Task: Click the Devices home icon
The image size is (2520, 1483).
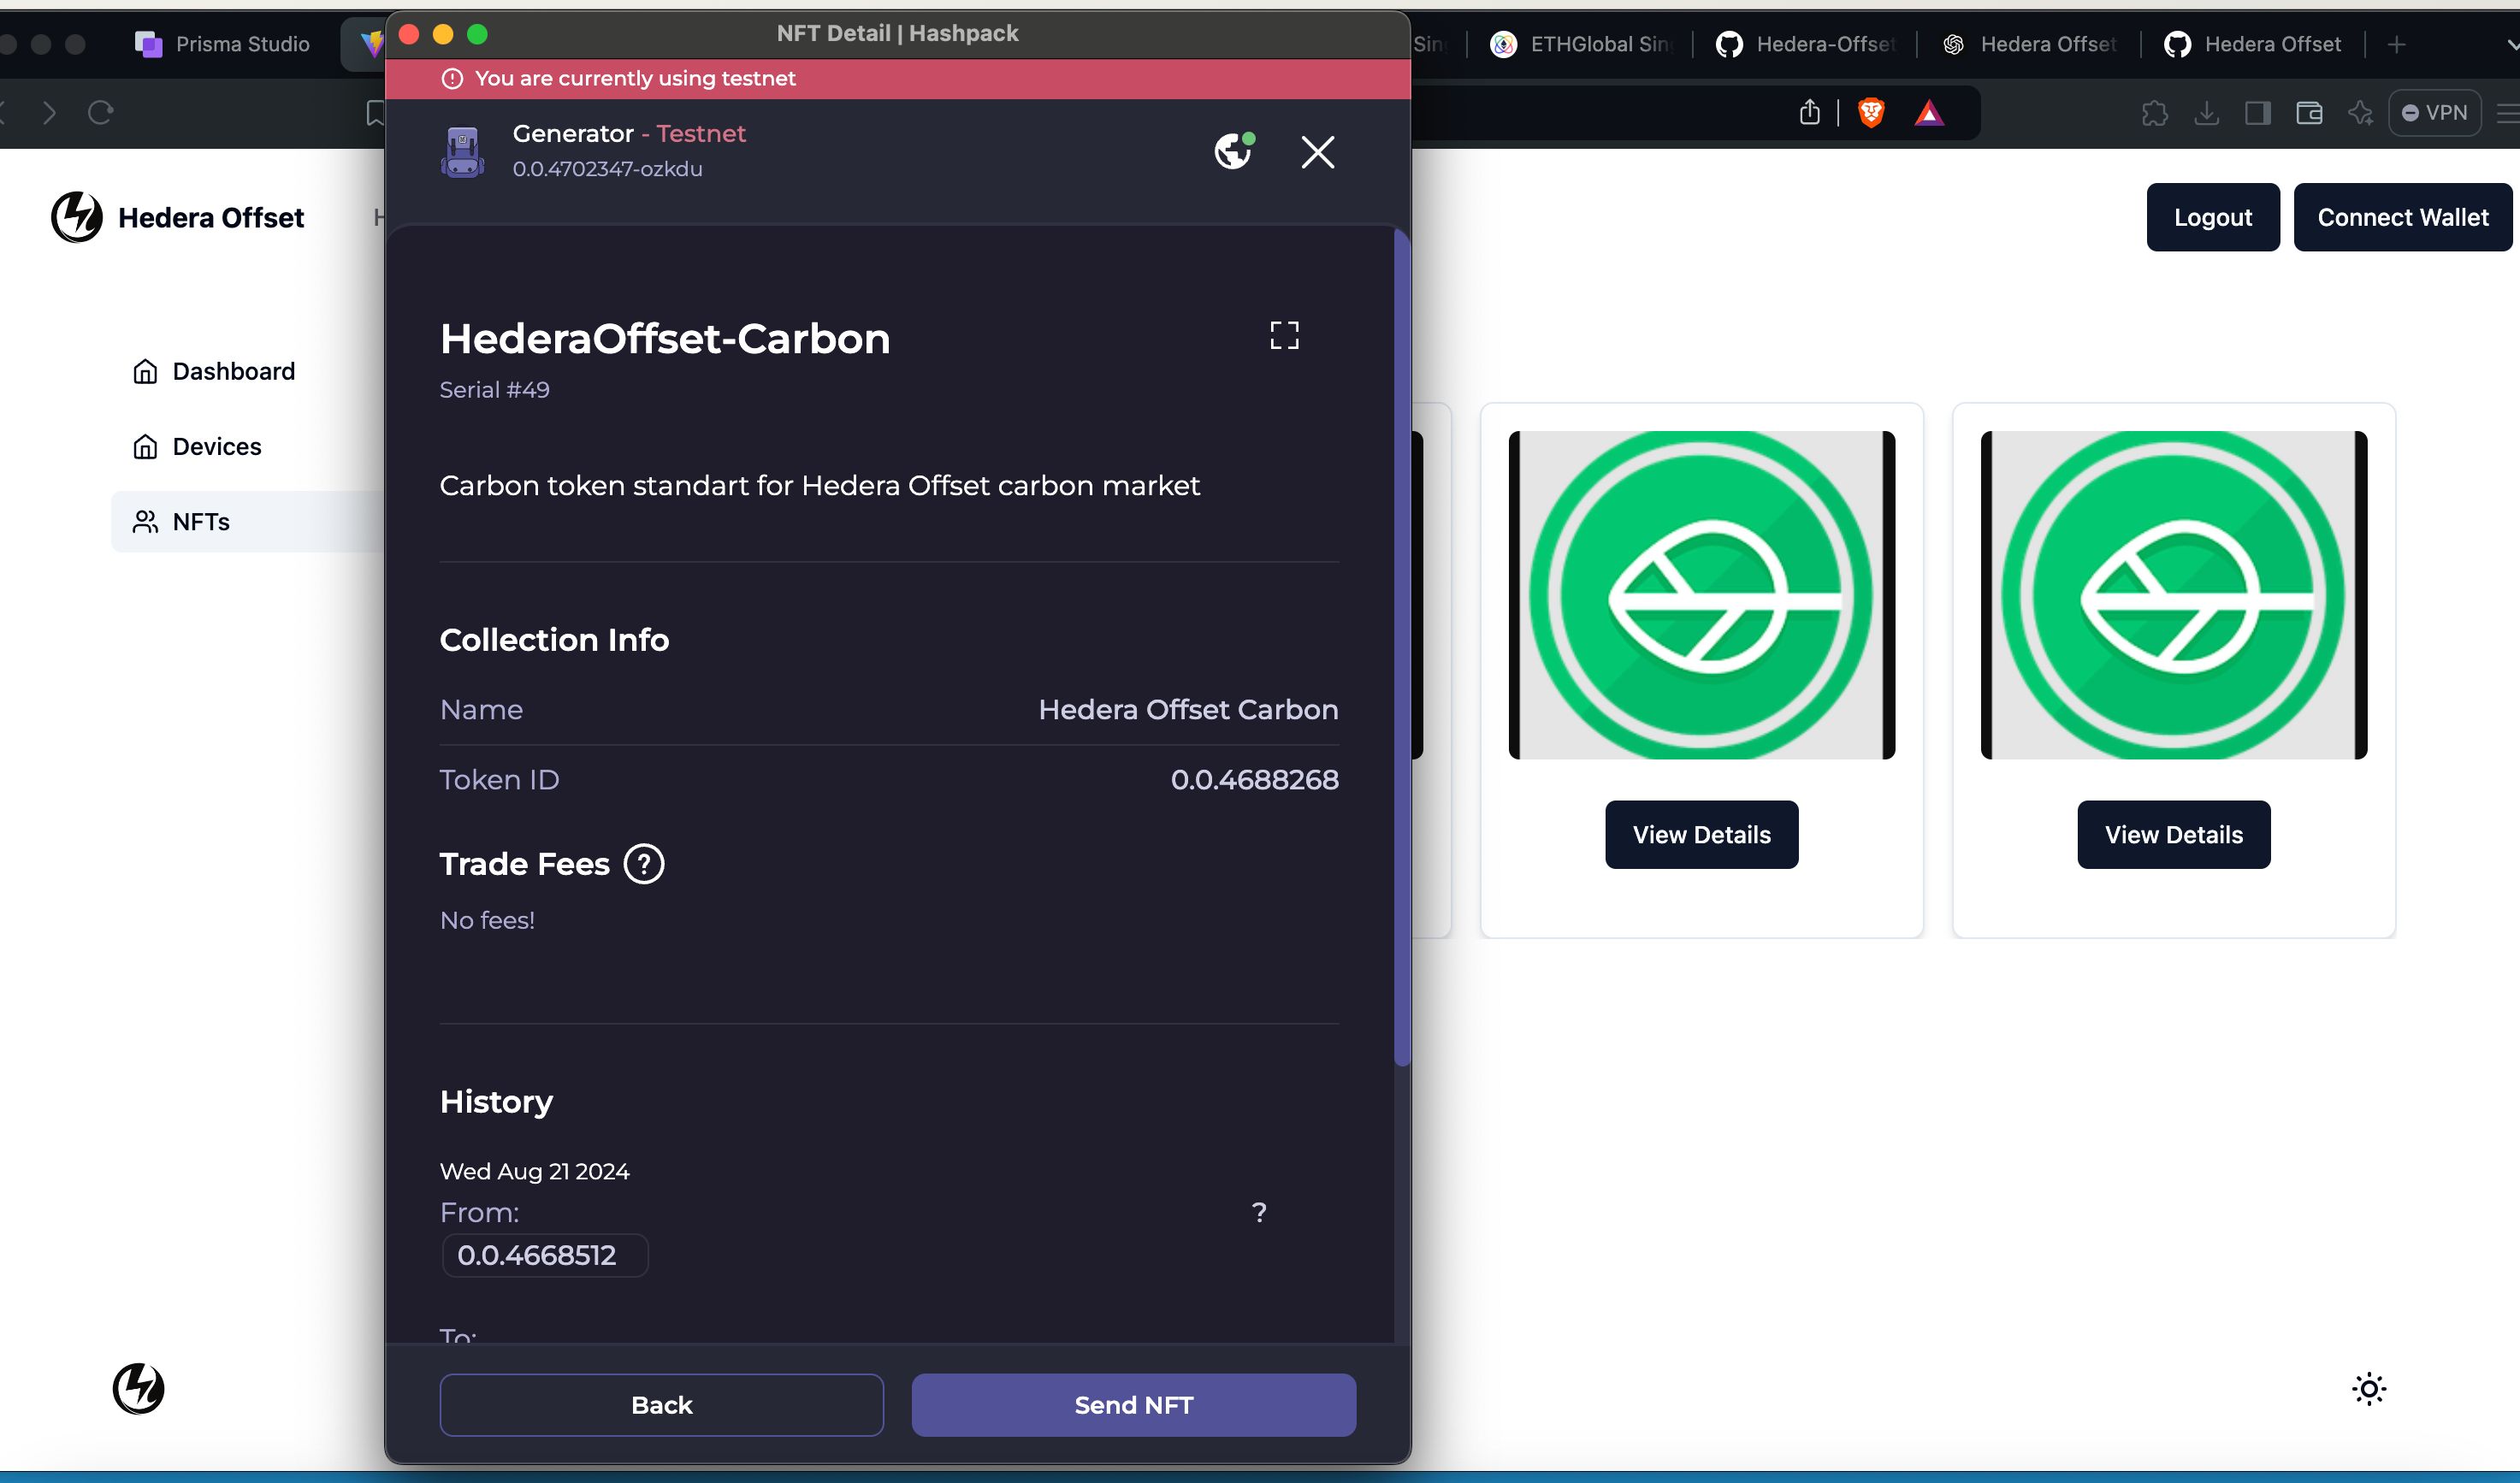Action: pyautogui.click(x=145, y=447)
